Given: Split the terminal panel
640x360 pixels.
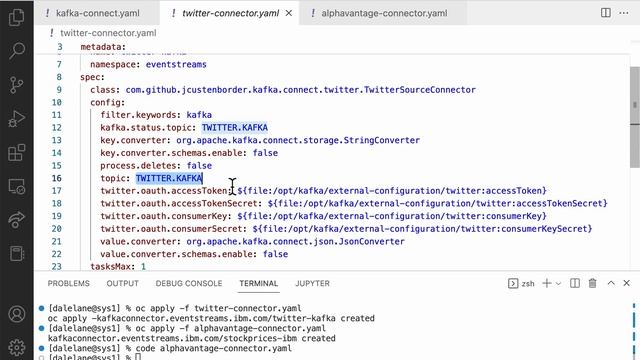Looking at the screenshot, I should 575,283.
